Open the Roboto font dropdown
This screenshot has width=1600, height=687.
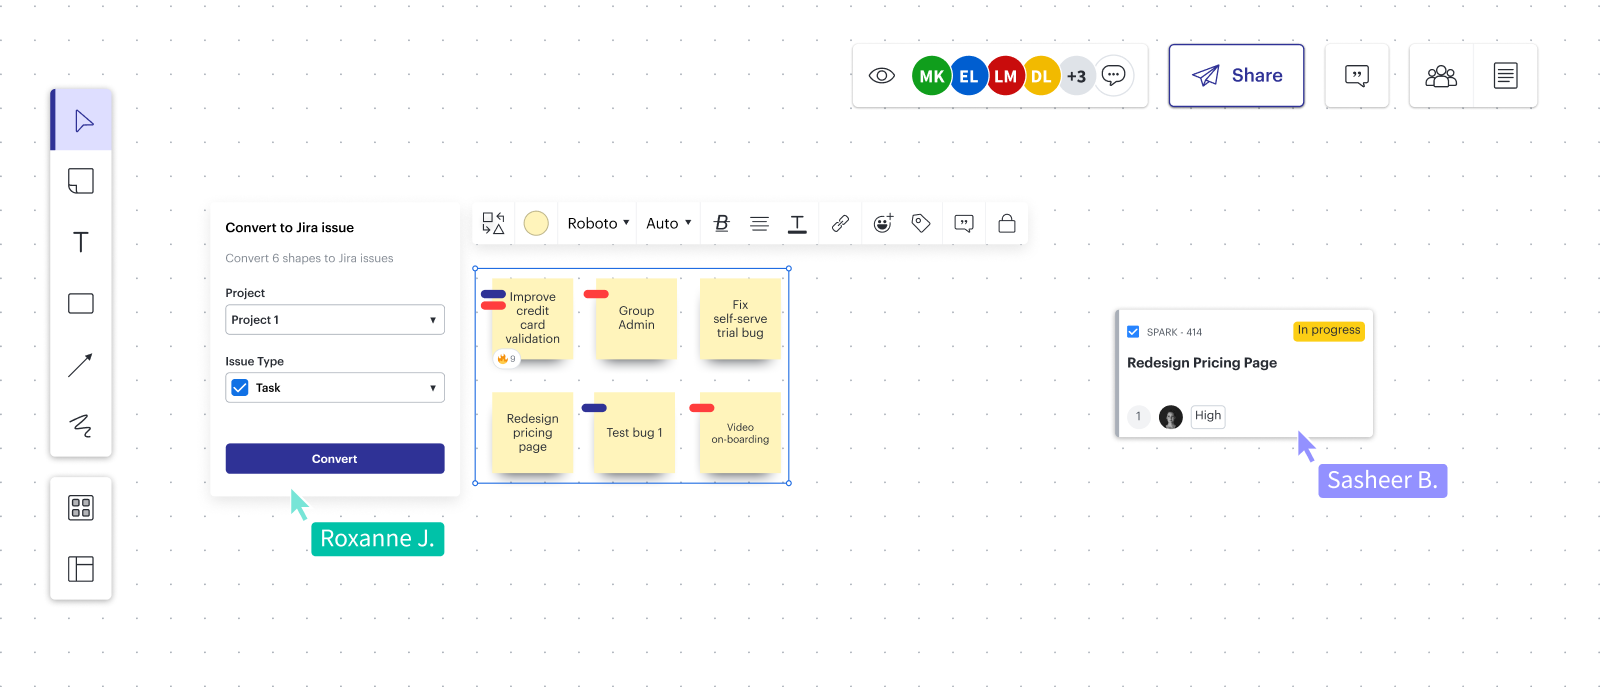point(598,223)
